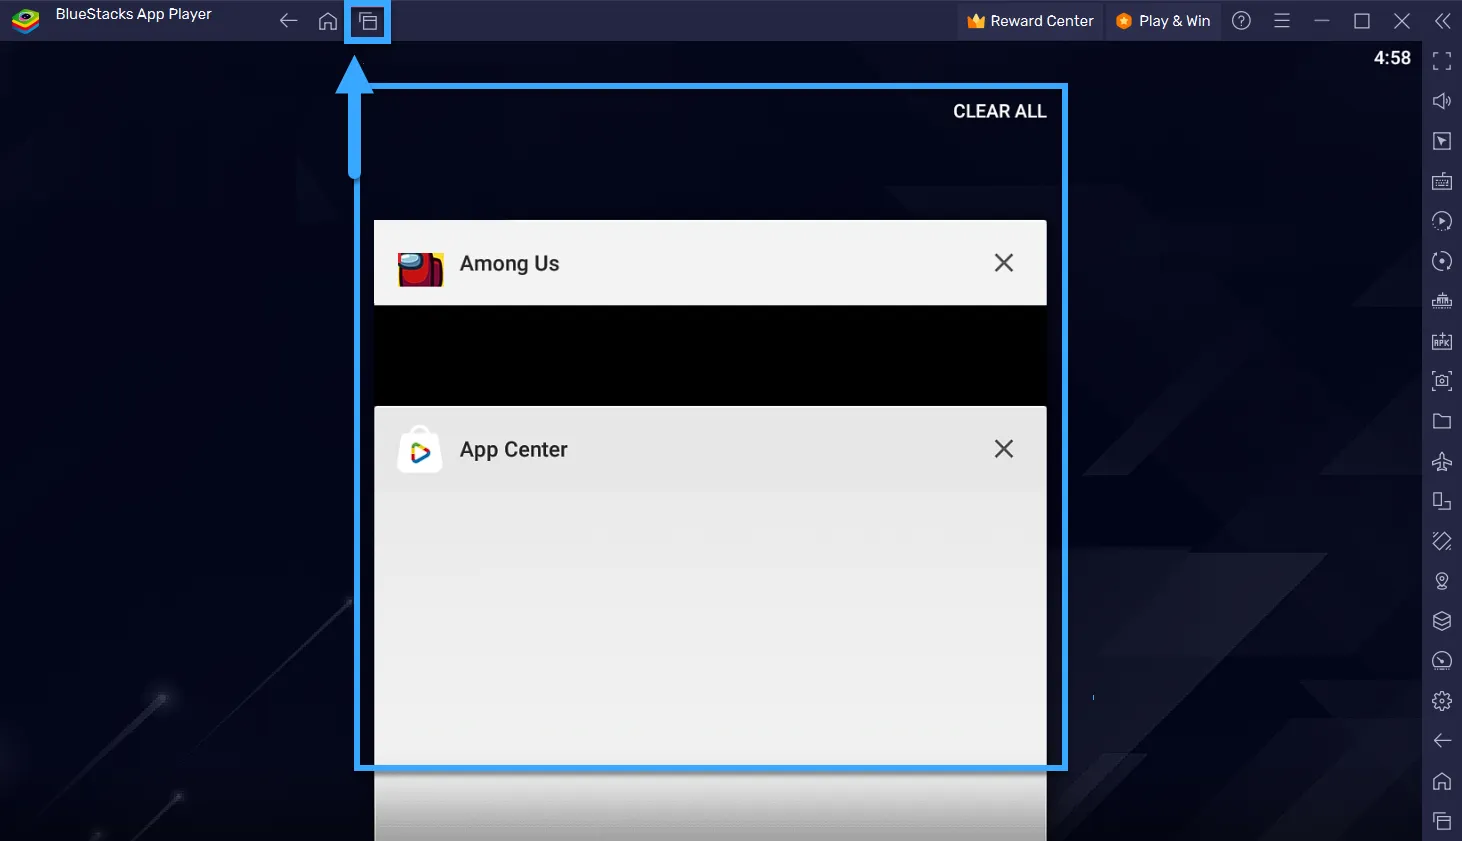The image size is (1462, 841).
Task: Toggle eco mode speedometer icon
Action: [1442, 661]
